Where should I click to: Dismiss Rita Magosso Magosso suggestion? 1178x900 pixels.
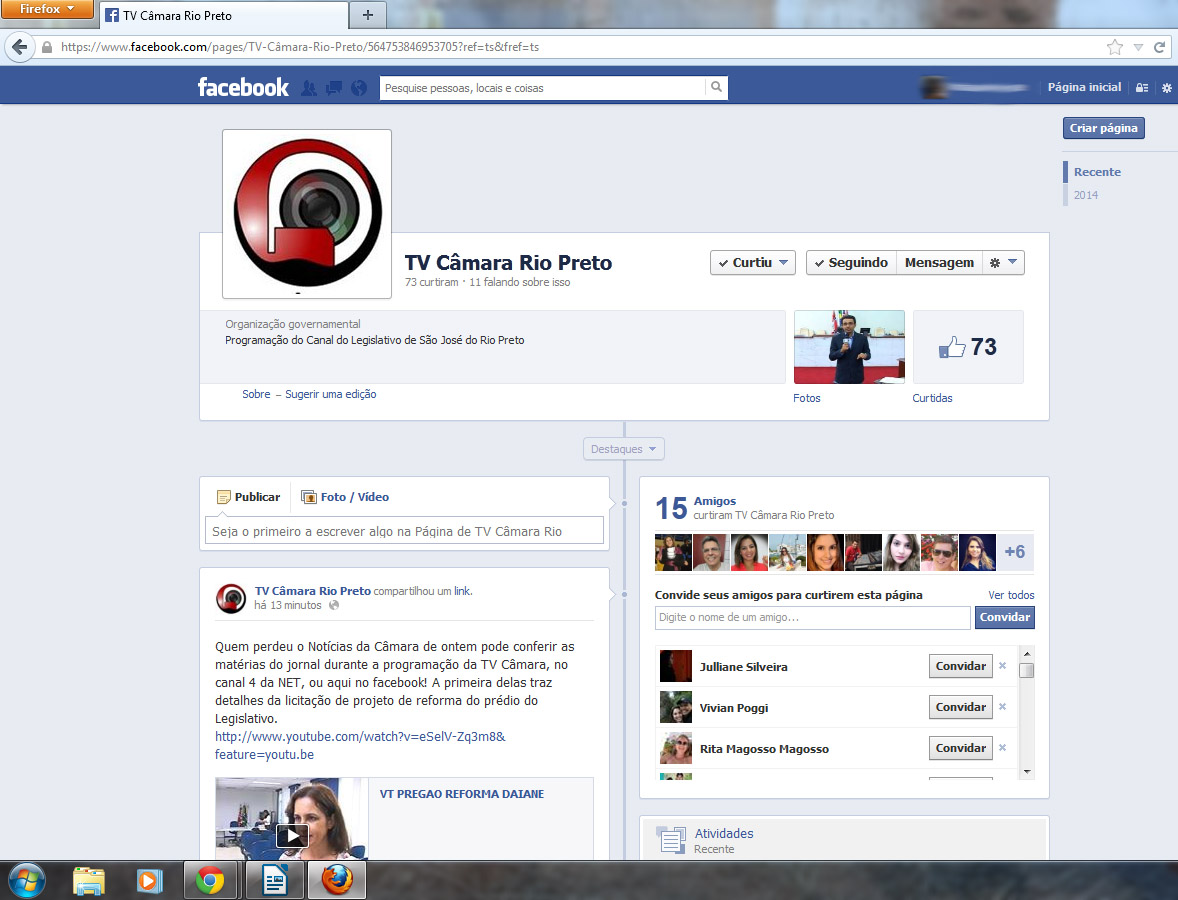click(1002, 747)
